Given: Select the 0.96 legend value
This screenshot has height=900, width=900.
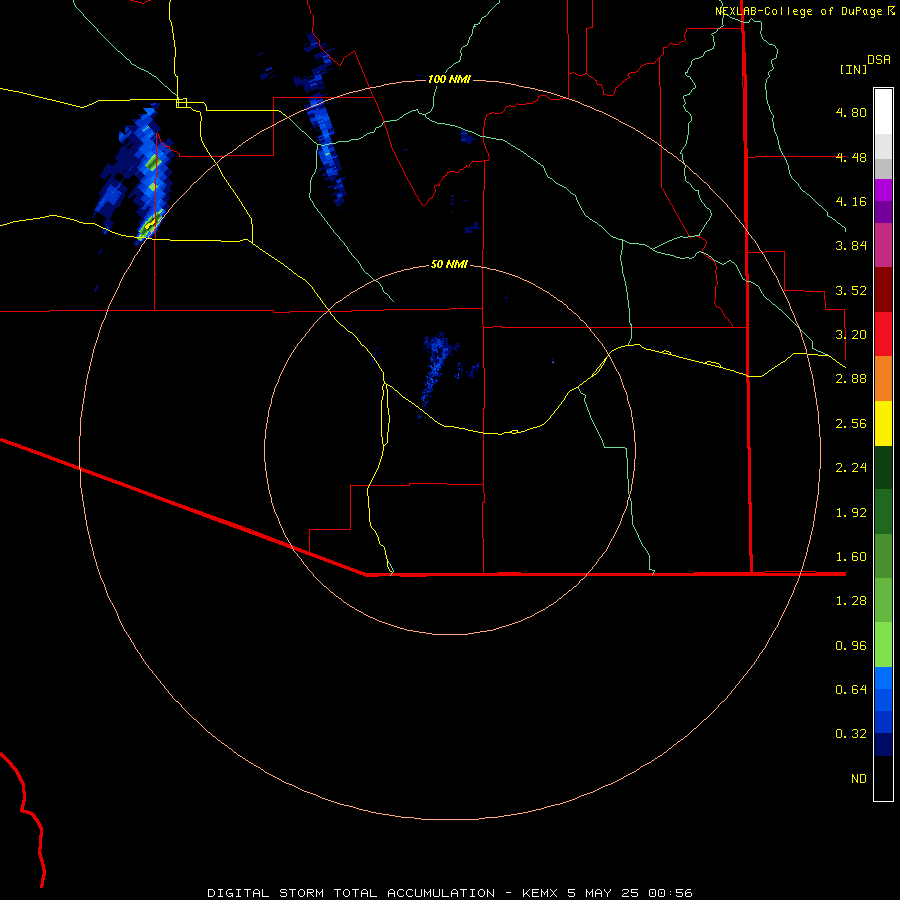Looking at the screenshot, I should point(851,646).
